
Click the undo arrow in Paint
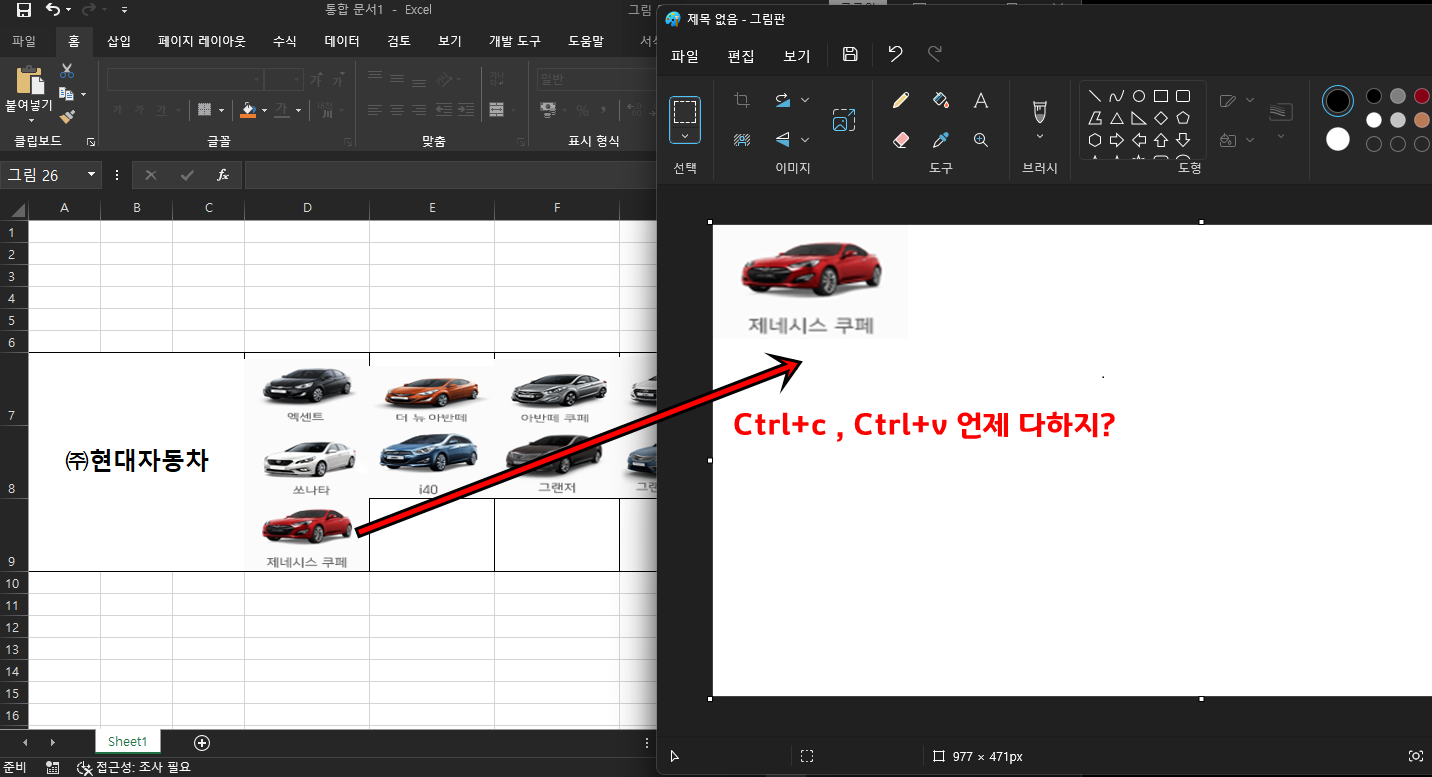coord(896,54)
